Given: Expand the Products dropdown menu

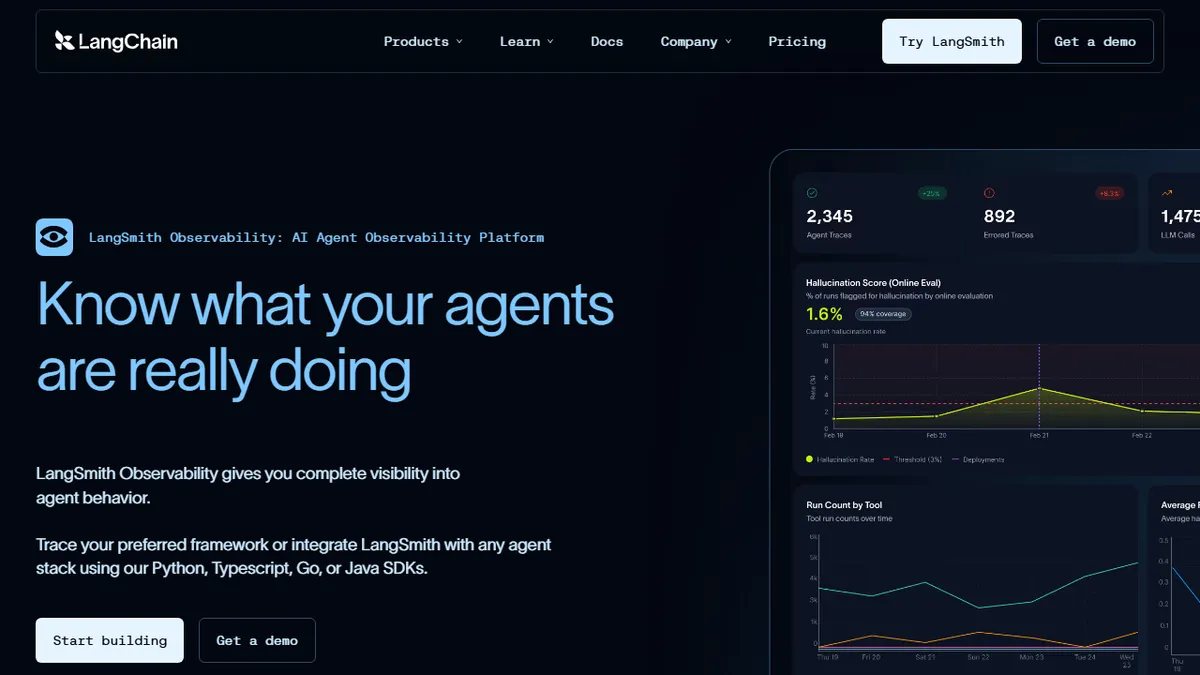Looking at the screenshot, I should tap(423, 41).
